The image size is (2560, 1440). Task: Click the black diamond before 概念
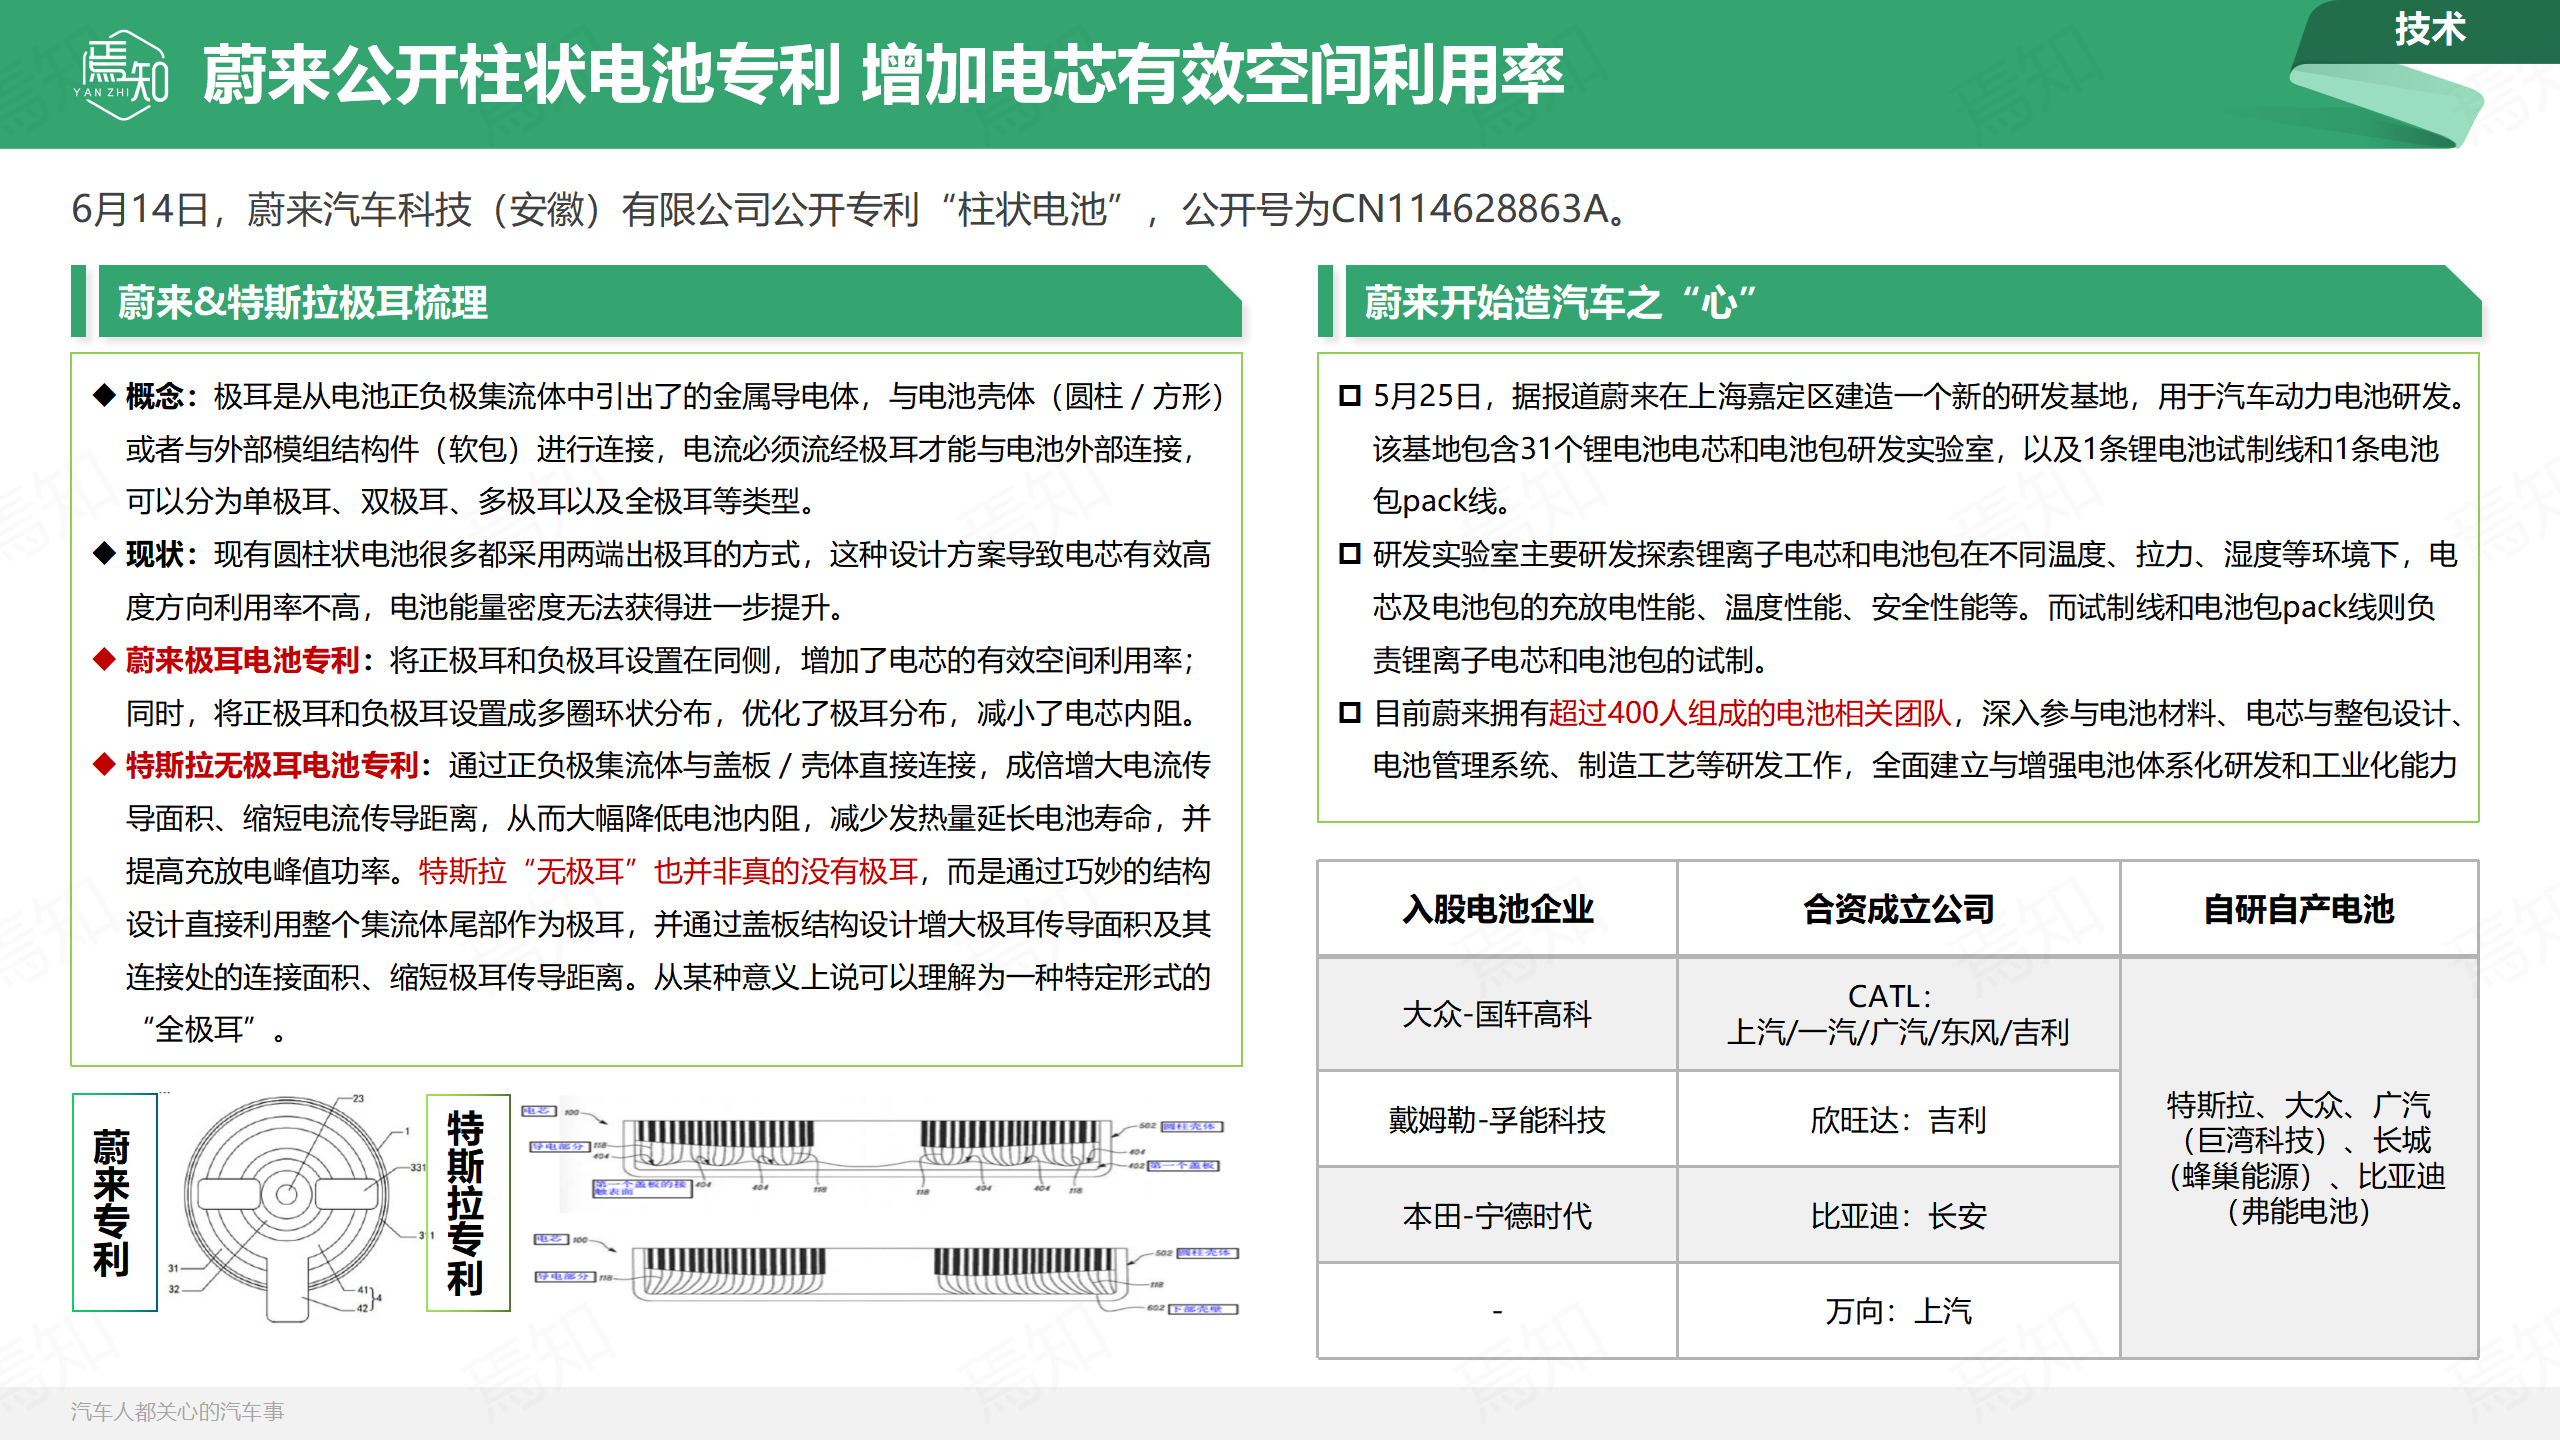pos(104,395)
